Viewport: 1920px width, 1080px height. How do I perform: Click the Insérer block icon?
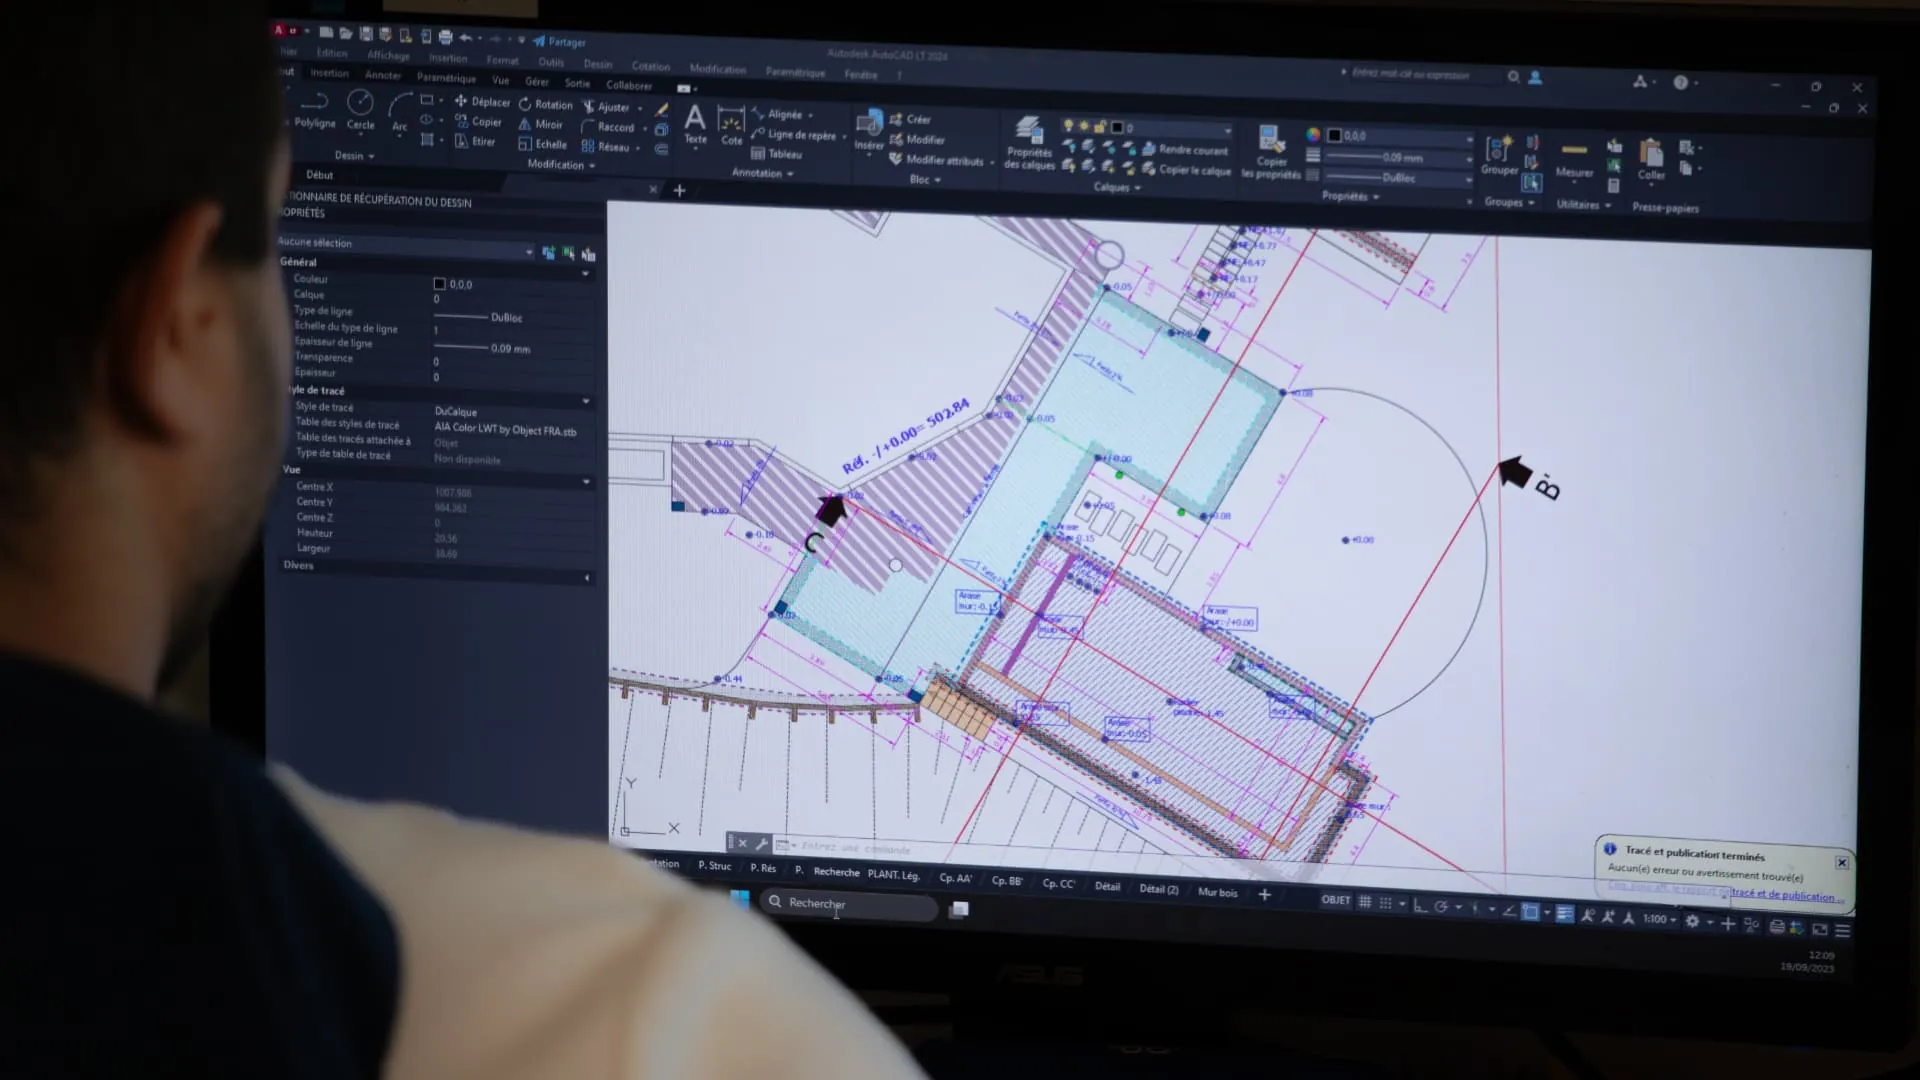tap(869, 130)
